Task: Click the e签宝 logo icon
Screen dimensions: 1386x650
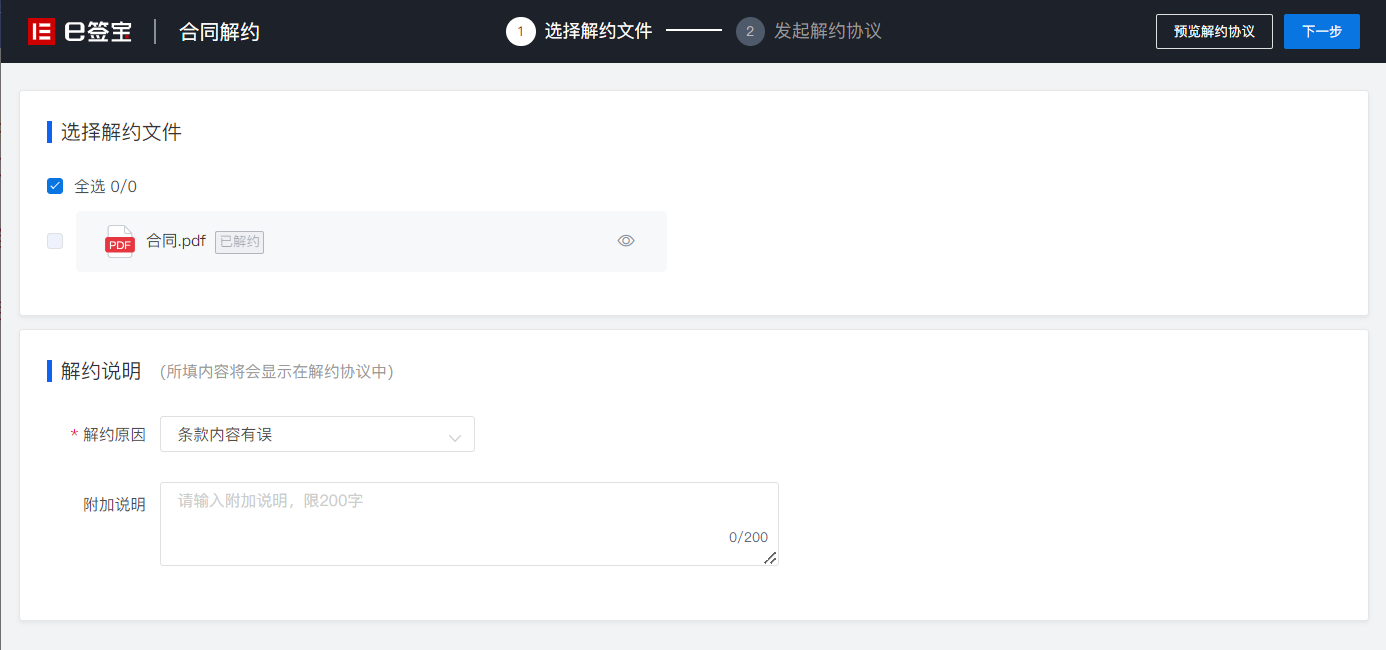Action: coord(41,31)
